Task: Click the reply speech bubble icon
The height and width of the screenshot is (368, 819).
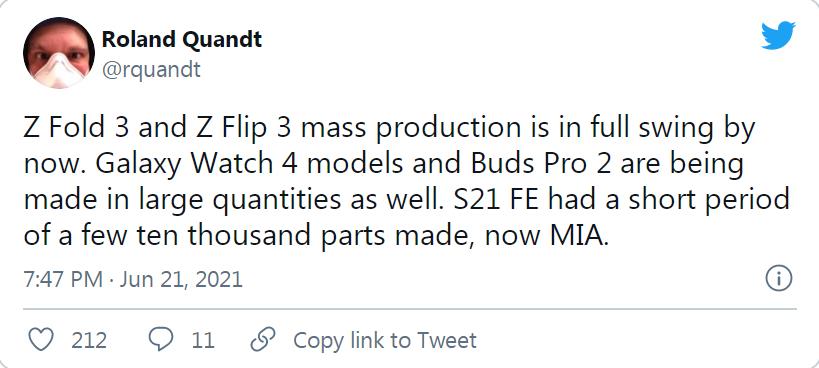Action: tap(161, 340)
